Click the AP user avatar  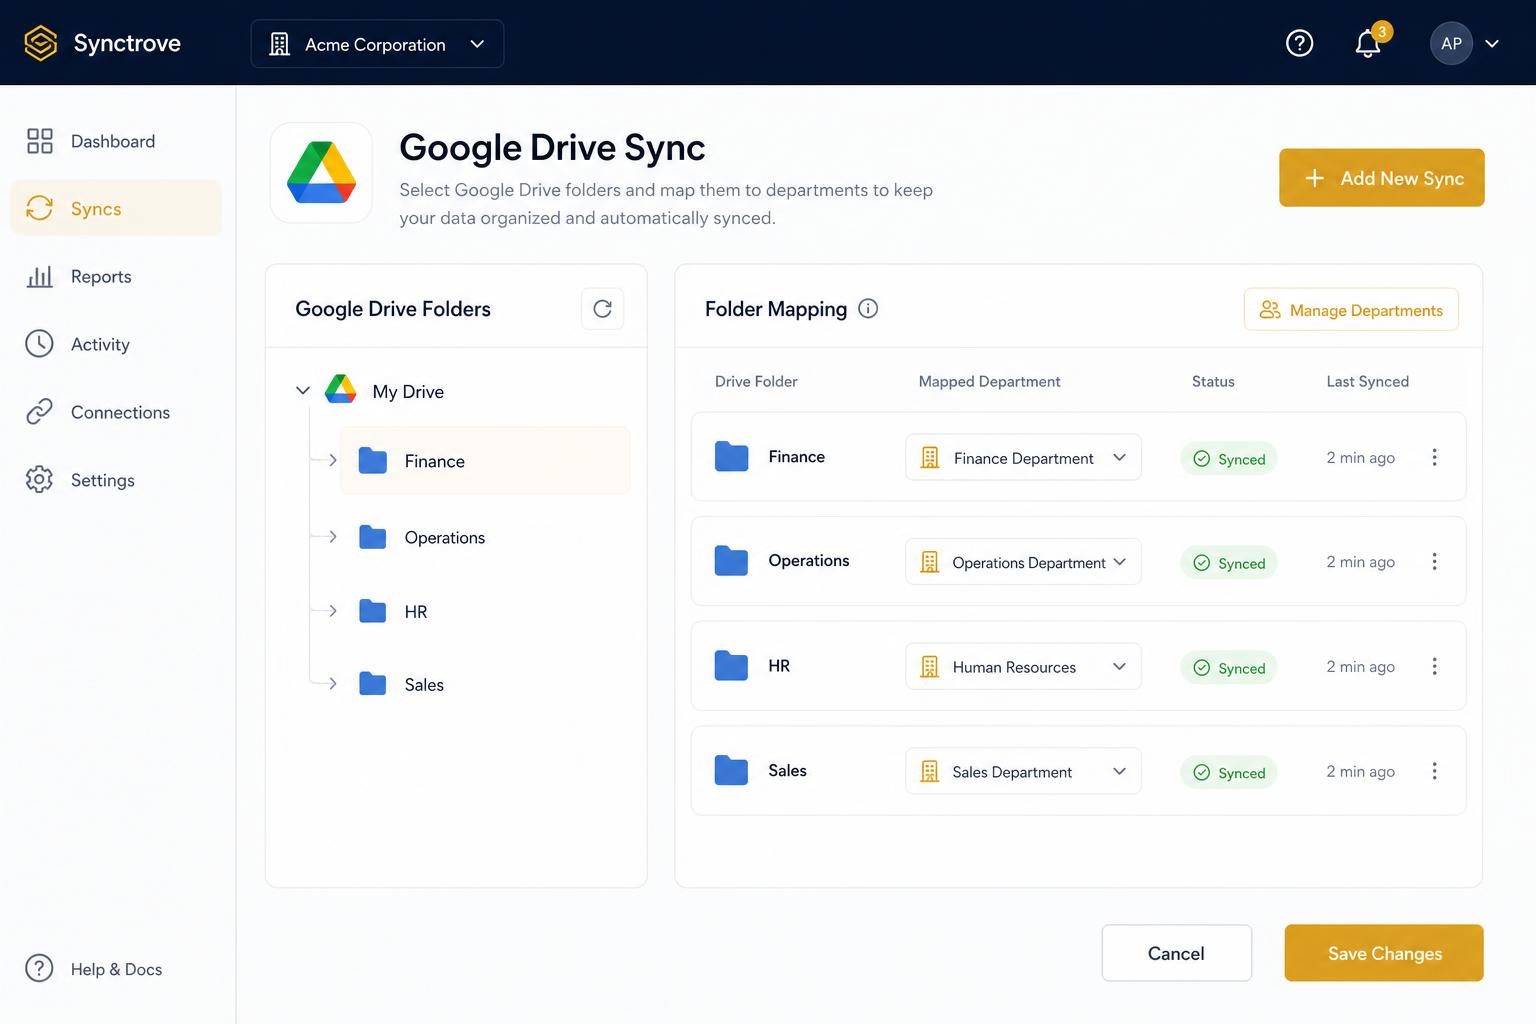[1451, 44]
